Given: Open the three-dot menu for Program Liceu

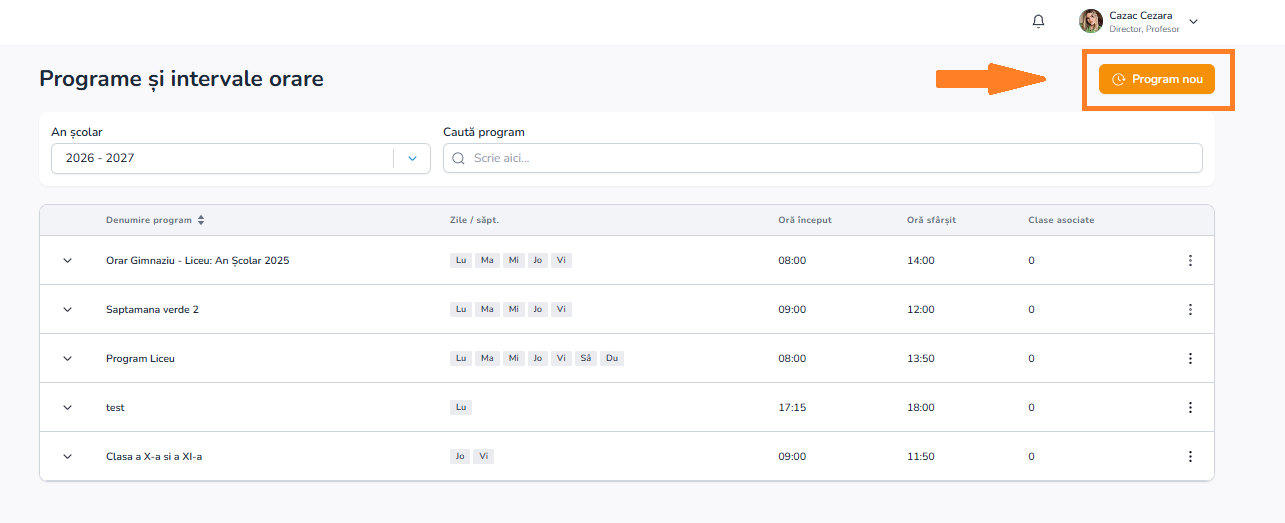Looking at the screenshot, I should 1190,358.
